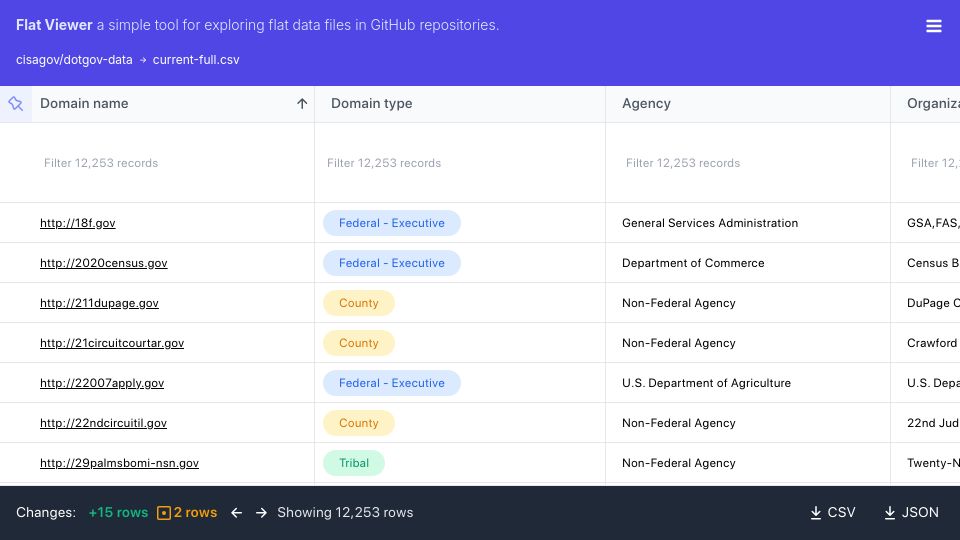The width and height of the screenshot is (960, 540).
Task: Click Federal - Executive tag in 2020census.gov row
Action: pyautogui.click(x=392, y=263)
